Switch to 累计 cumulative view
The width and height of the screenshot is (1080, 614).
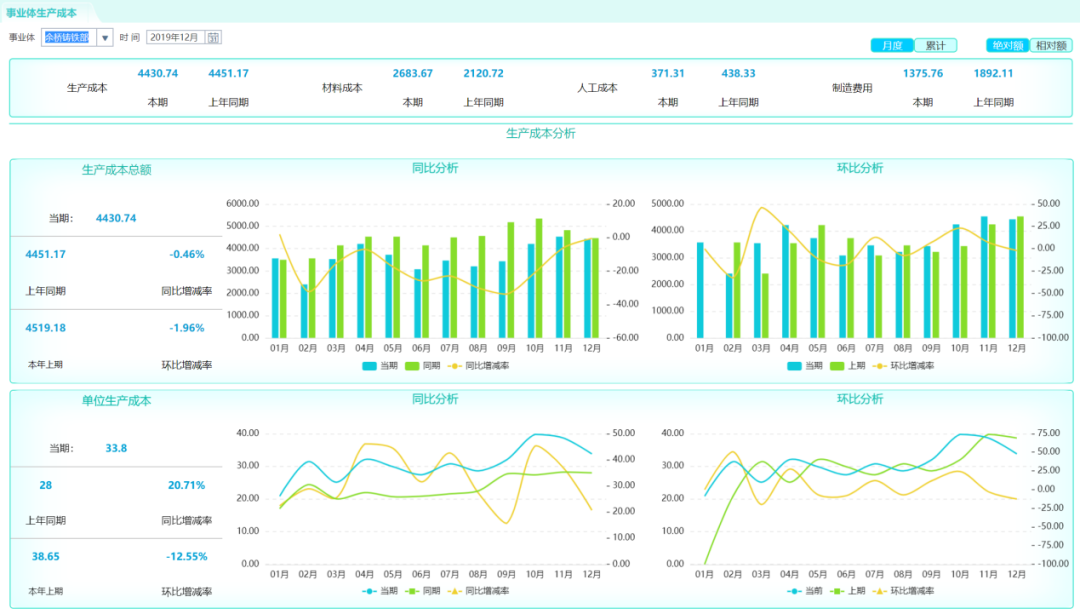pyautogui.click(x=936, y=45)
